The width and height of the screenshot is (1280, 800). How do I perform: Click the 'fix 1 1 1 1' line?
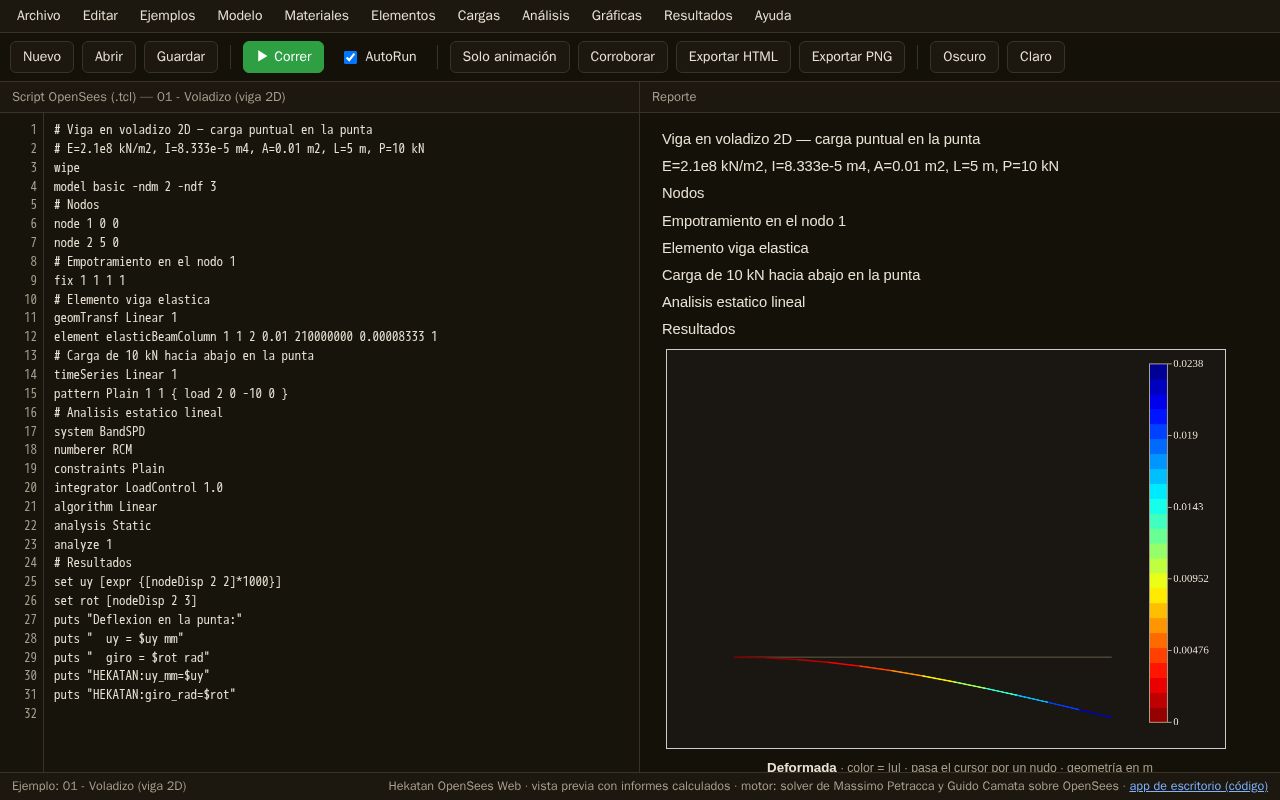tap(90, 280)
